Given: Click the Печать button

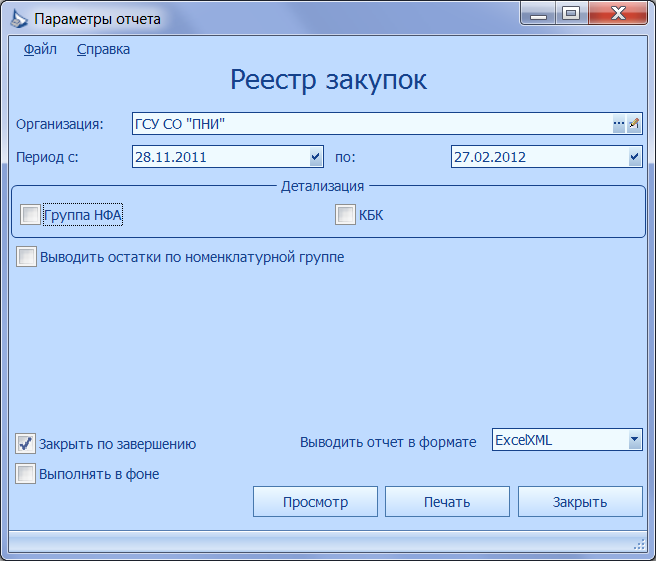Looking at the screenshot, I should (447, 502).
